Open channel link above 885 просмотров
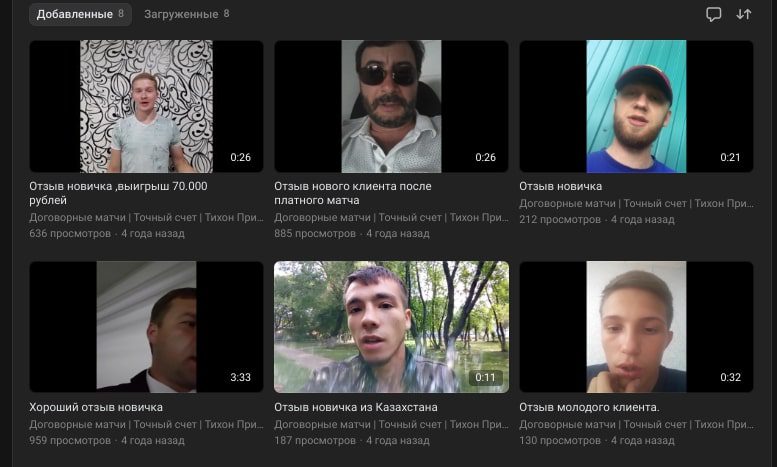 coord(391,218)
